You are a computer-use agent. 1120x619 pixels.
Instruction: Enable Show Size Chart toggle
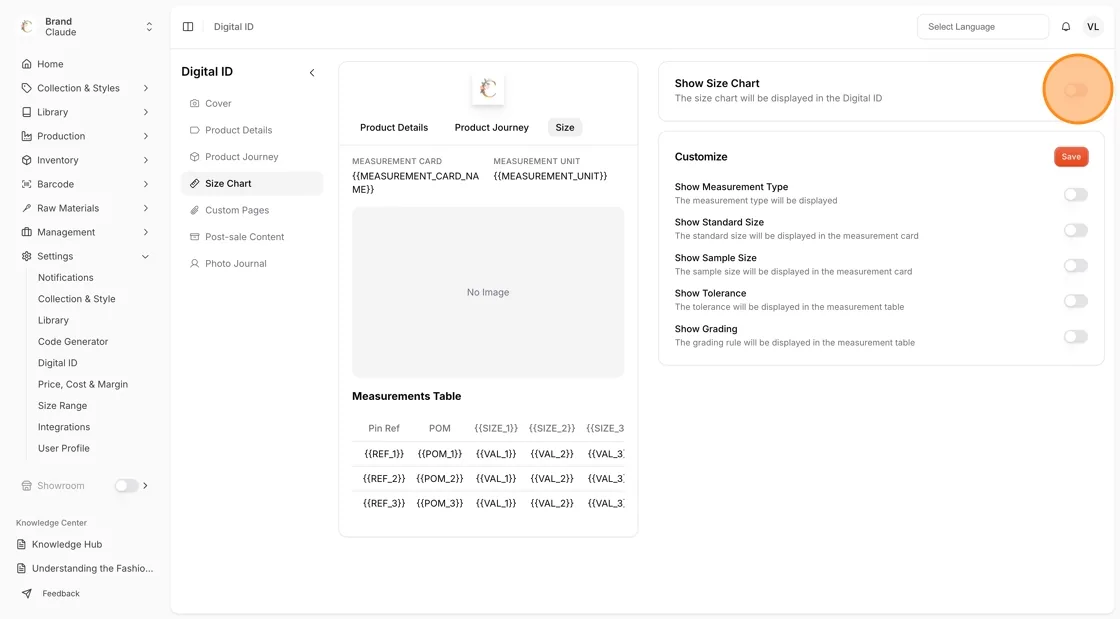[1076, 90]
